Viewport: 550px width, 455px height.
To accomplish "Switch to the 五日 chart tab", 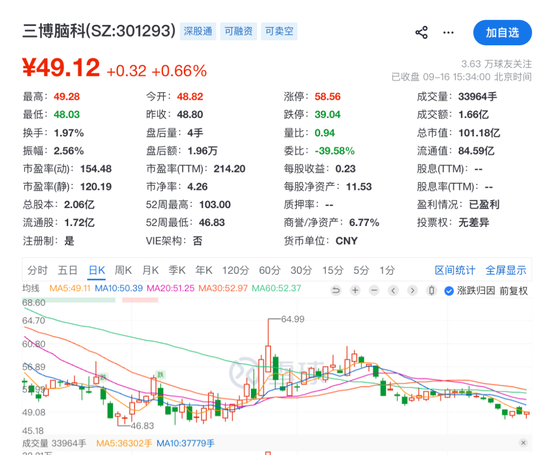I will click(67, 270).
